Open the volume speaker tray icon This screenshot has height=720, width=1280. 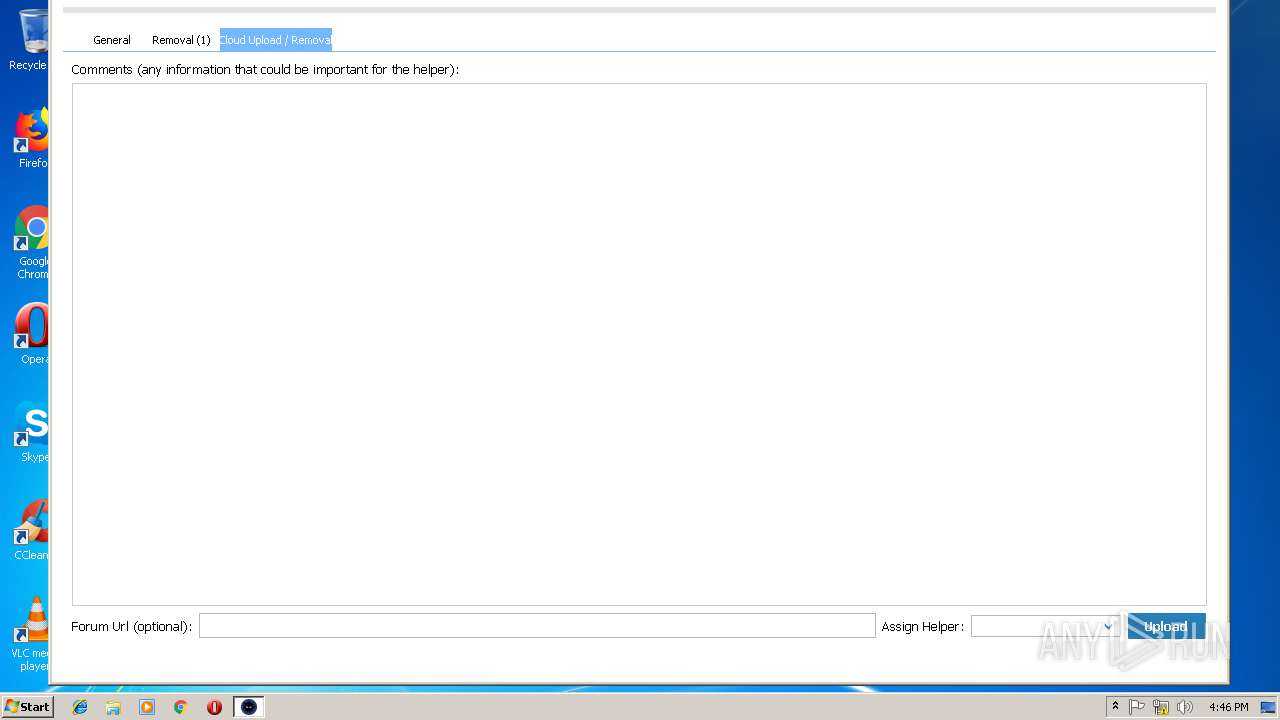click(x=1185, y=707)
